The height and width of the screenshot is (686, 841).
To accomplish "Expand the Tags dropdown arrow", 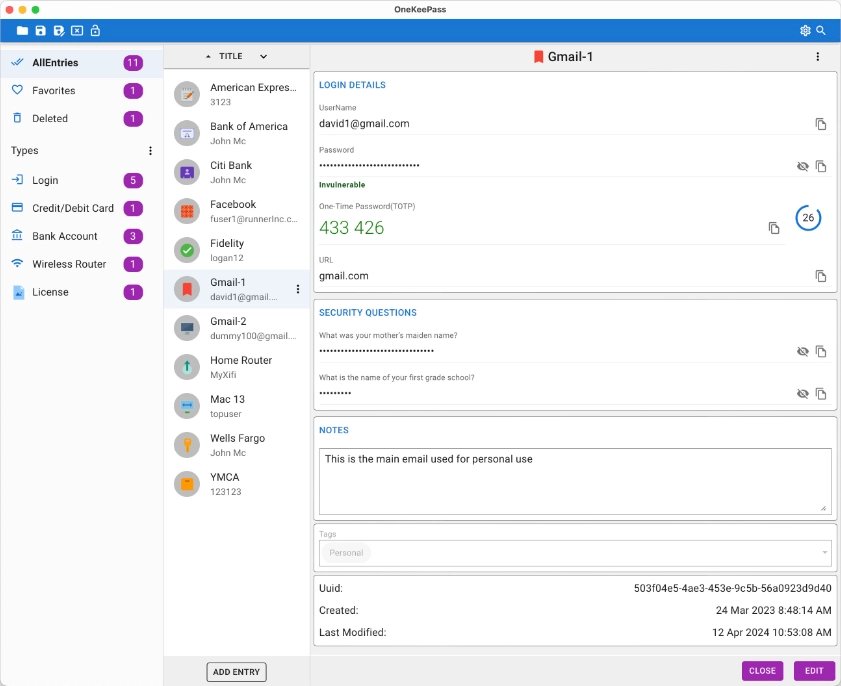I will pyautogui.click(x=824, y=553).
